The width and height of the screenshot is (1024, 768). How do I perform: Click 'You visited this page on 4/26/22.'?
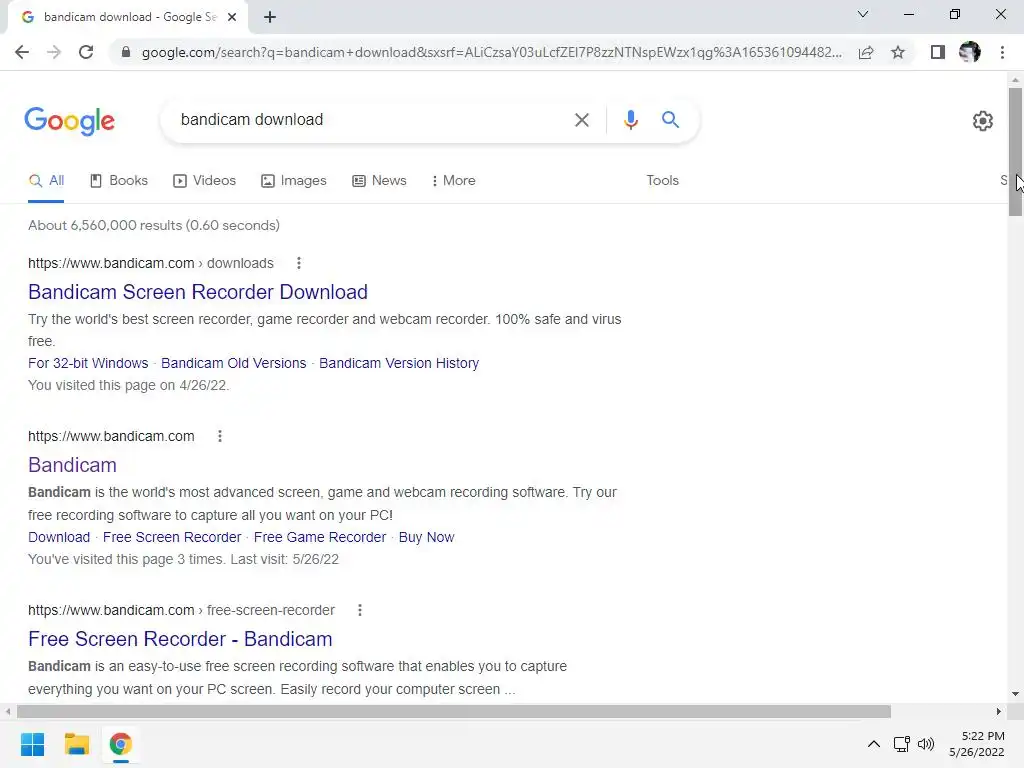129,385
